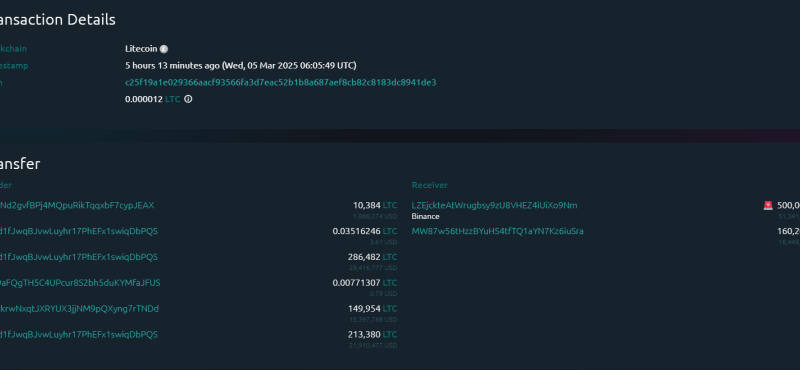The width and height of the screenshot is (800, 370).
Task: Open the transaction hash link starting c25f19a1e029366
Action: tap(281, 82)
